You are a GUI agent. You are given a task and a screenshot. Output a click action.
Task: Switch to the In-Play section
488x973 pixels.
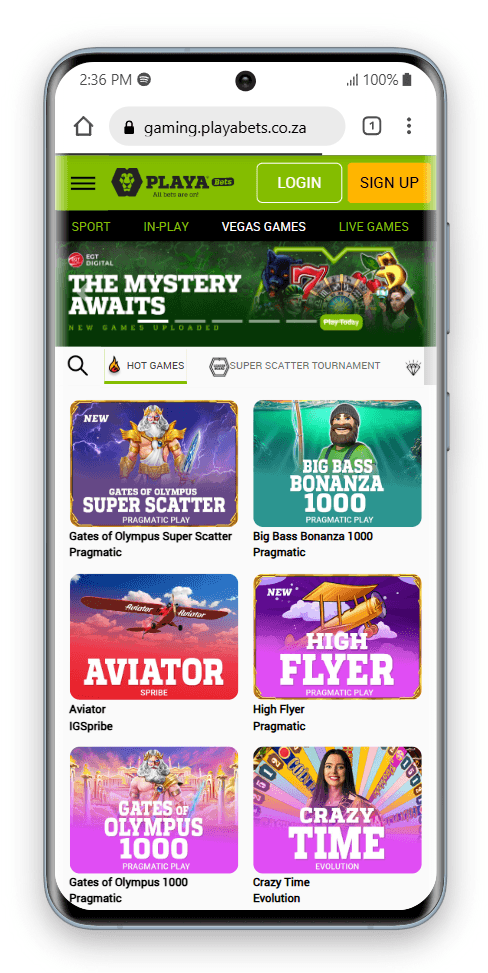(x=166, y=226)
